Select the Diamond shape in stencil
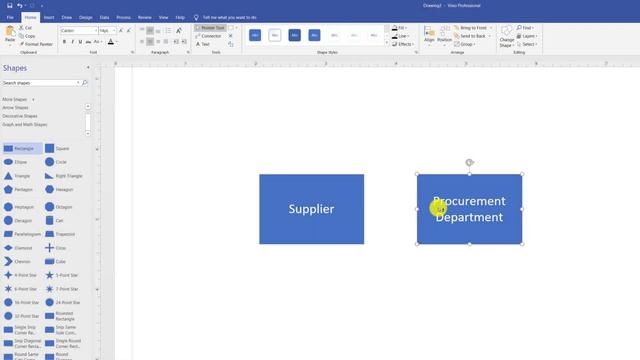Viewport: 640px width, 360px height. pos(18,248)
